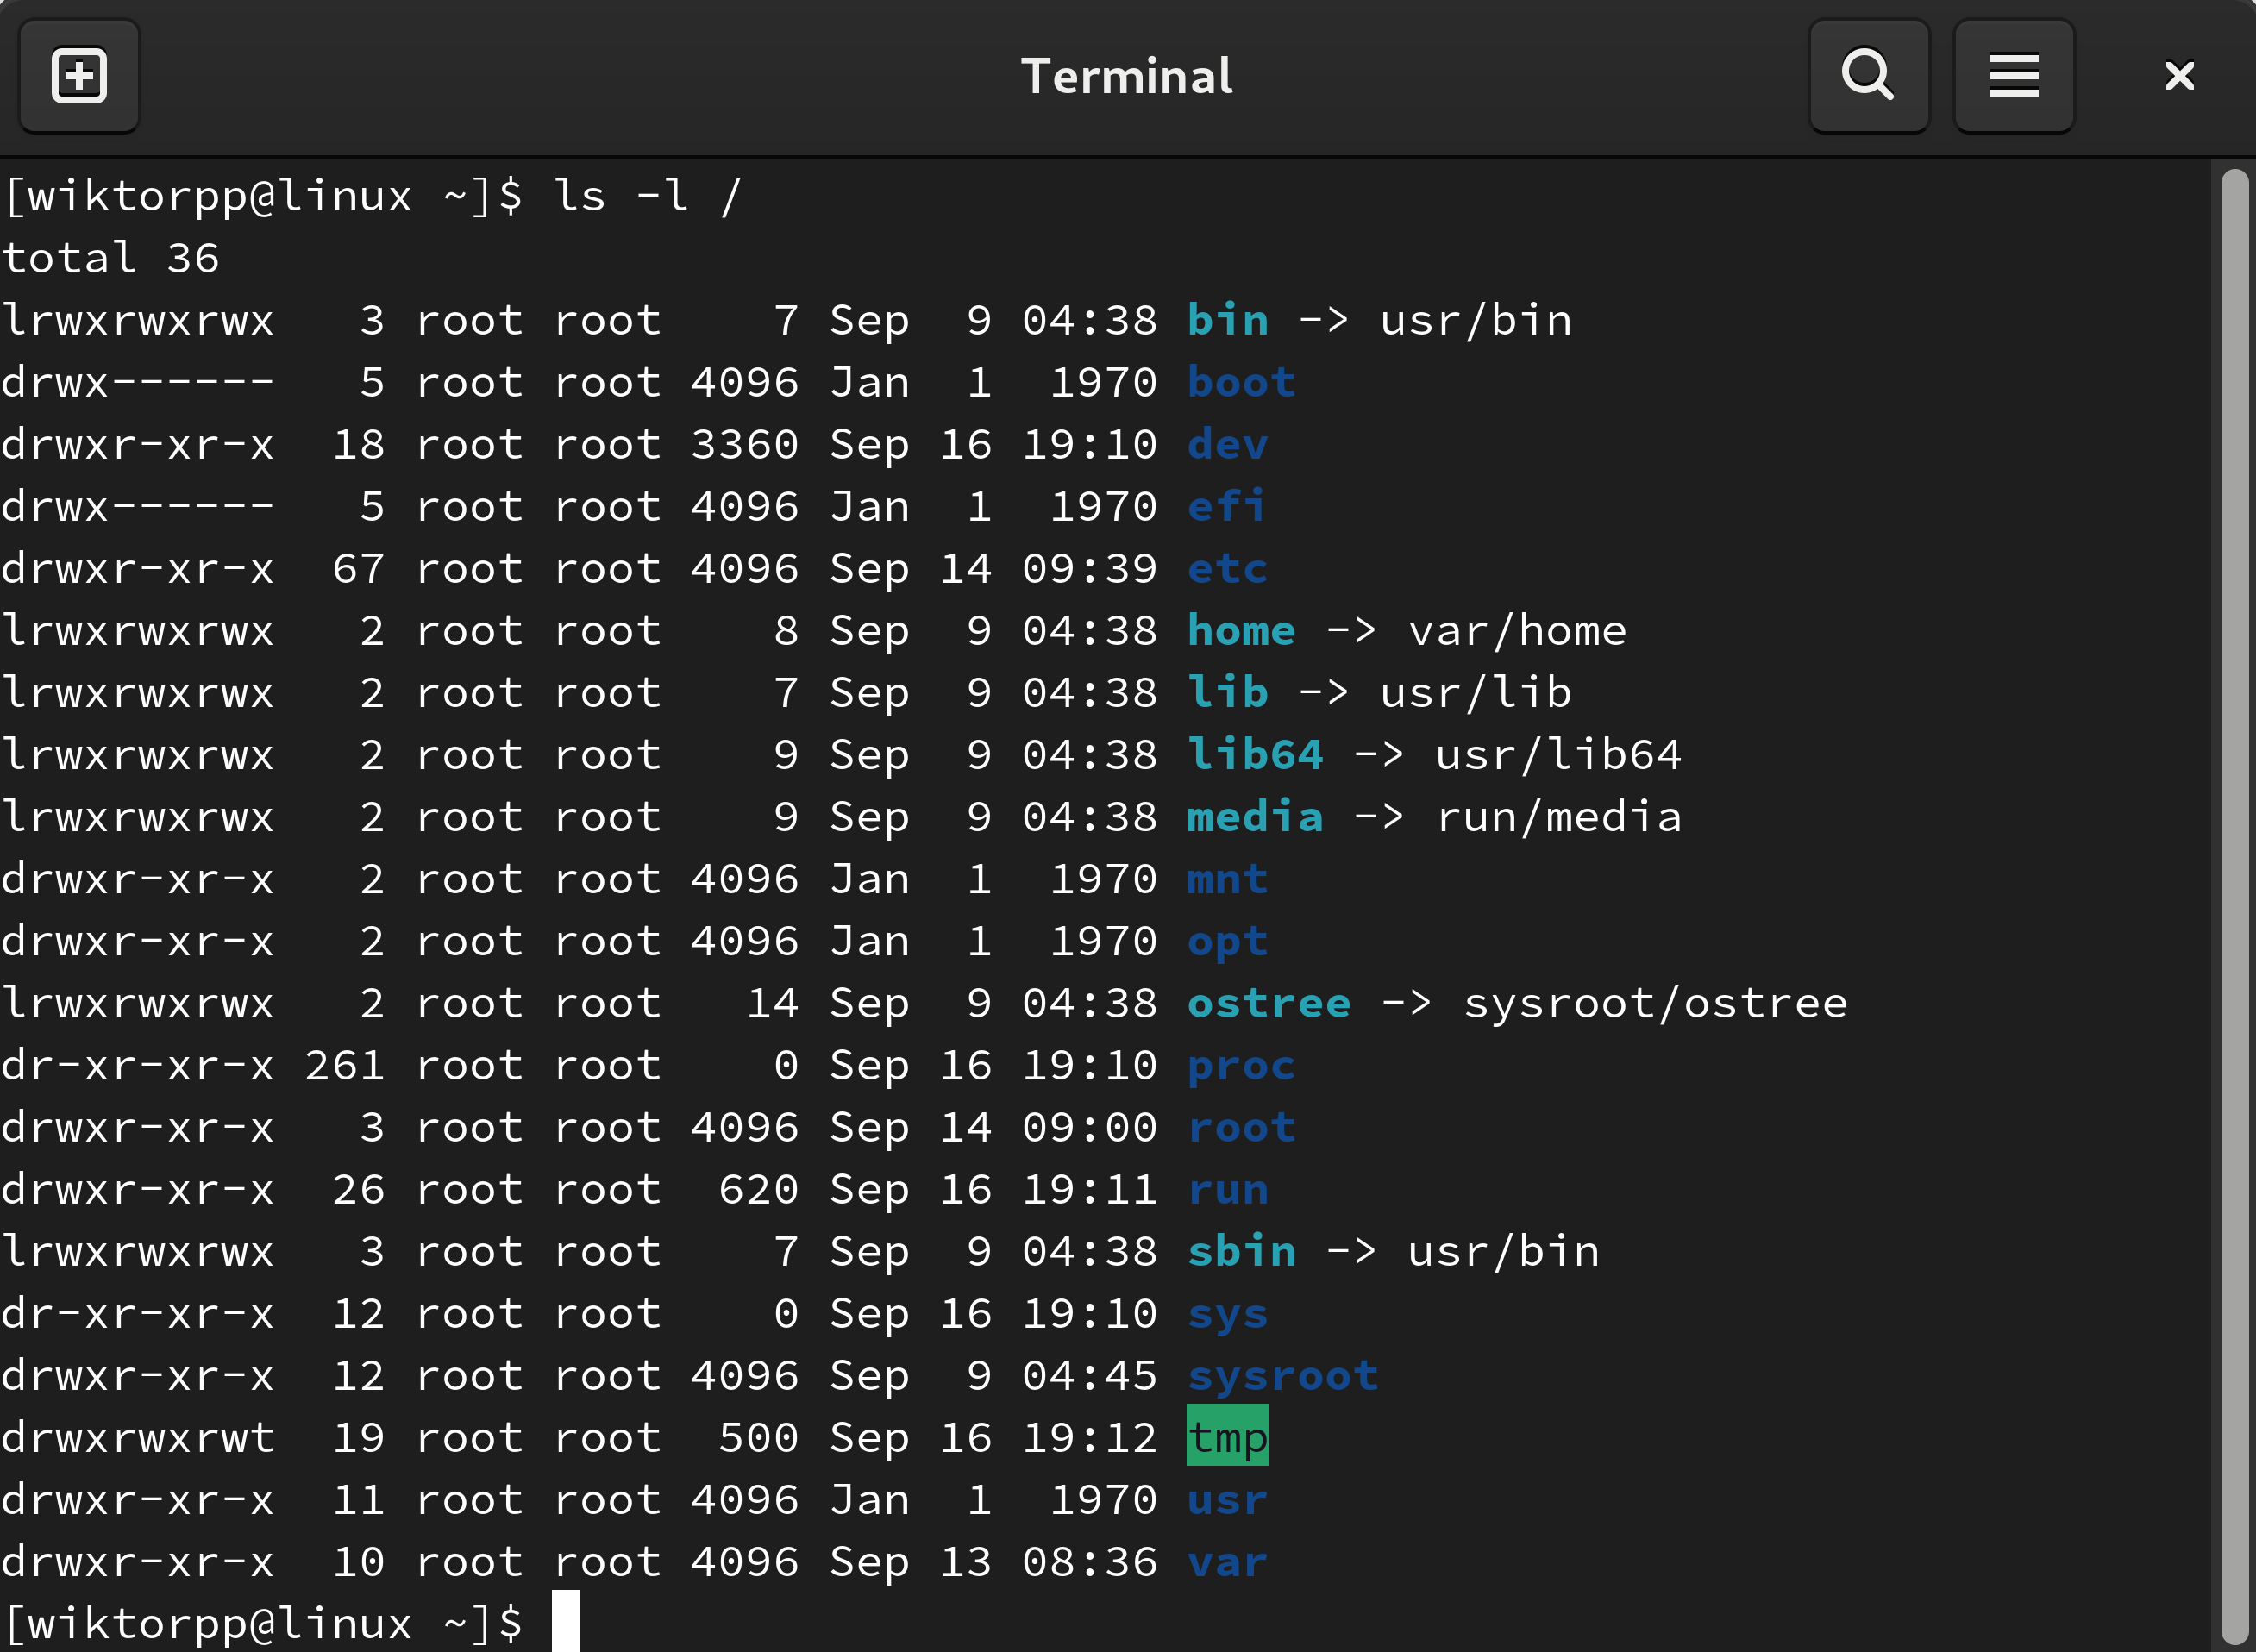This screenshot has width=2256, height=1652.
Task: Click the highlighted tmp directory name
Action: click(1227, 1437)
